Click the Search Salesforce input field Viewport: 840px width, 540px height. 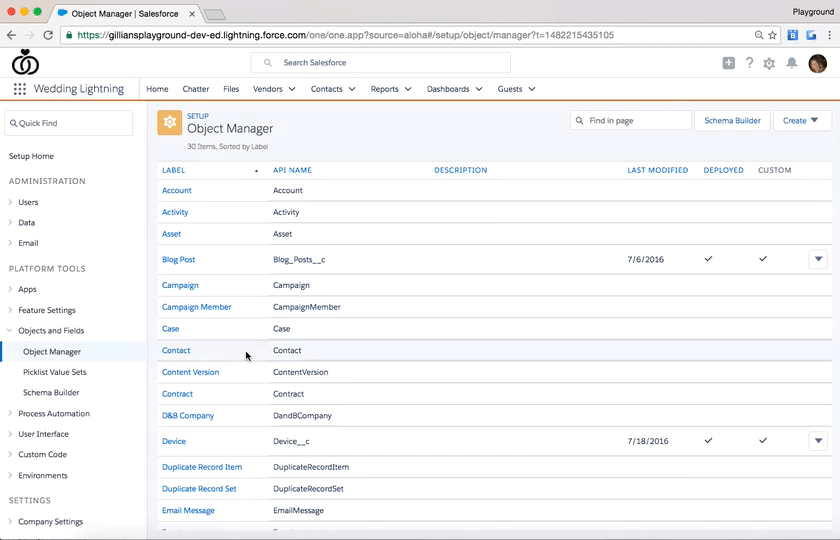[380, 63]
